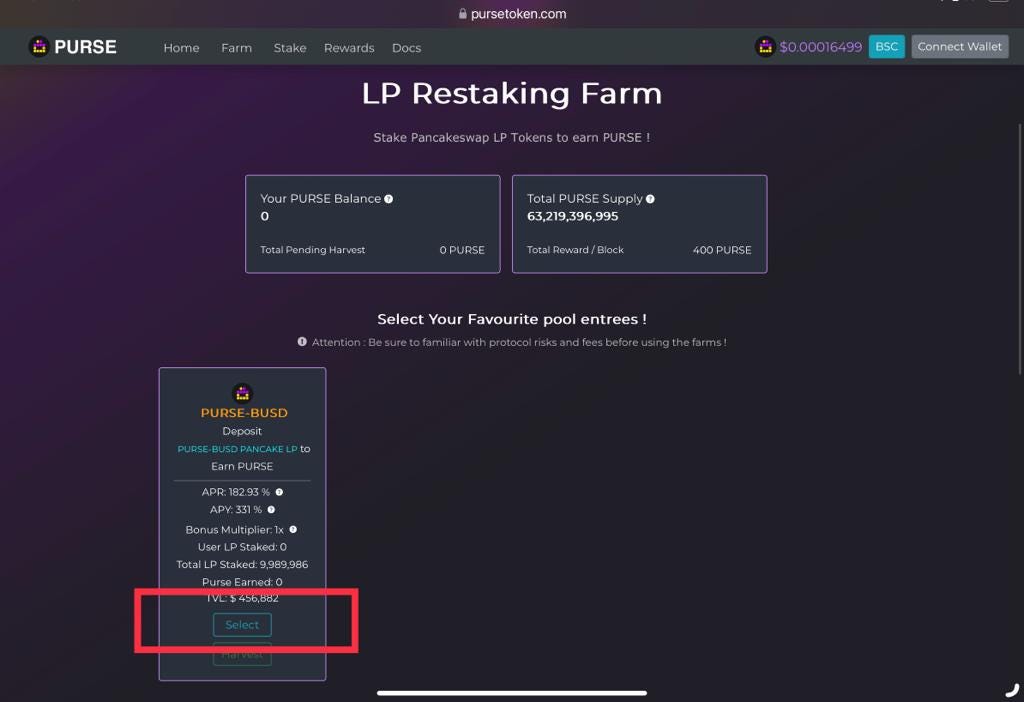Screen dimensions: 1024x702
Task: Open the PURSE-BUSD PANCAKE LP link
Action: click(237, 449)
